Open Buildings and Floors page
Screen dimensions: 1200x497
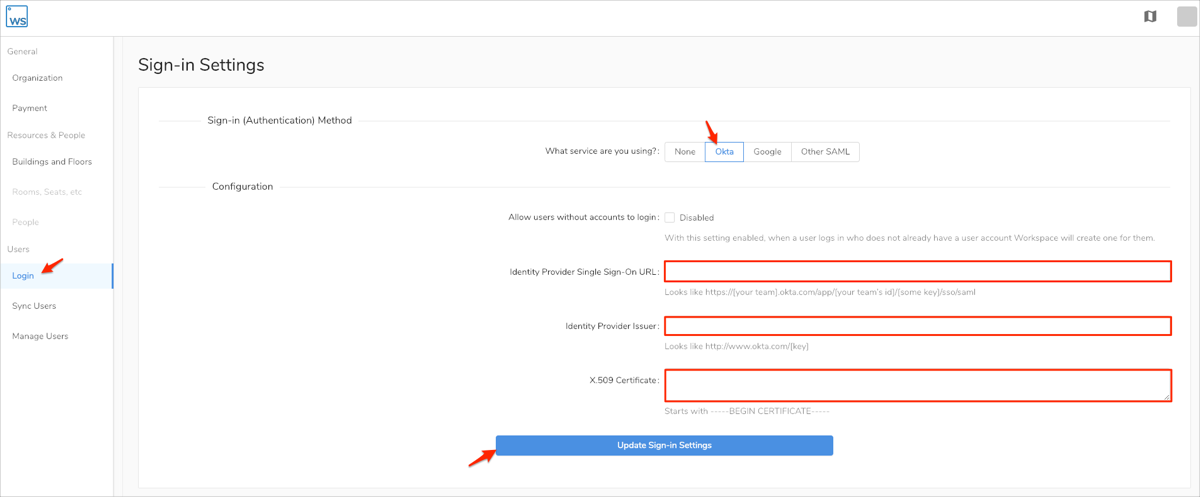[x=52, y=162]
